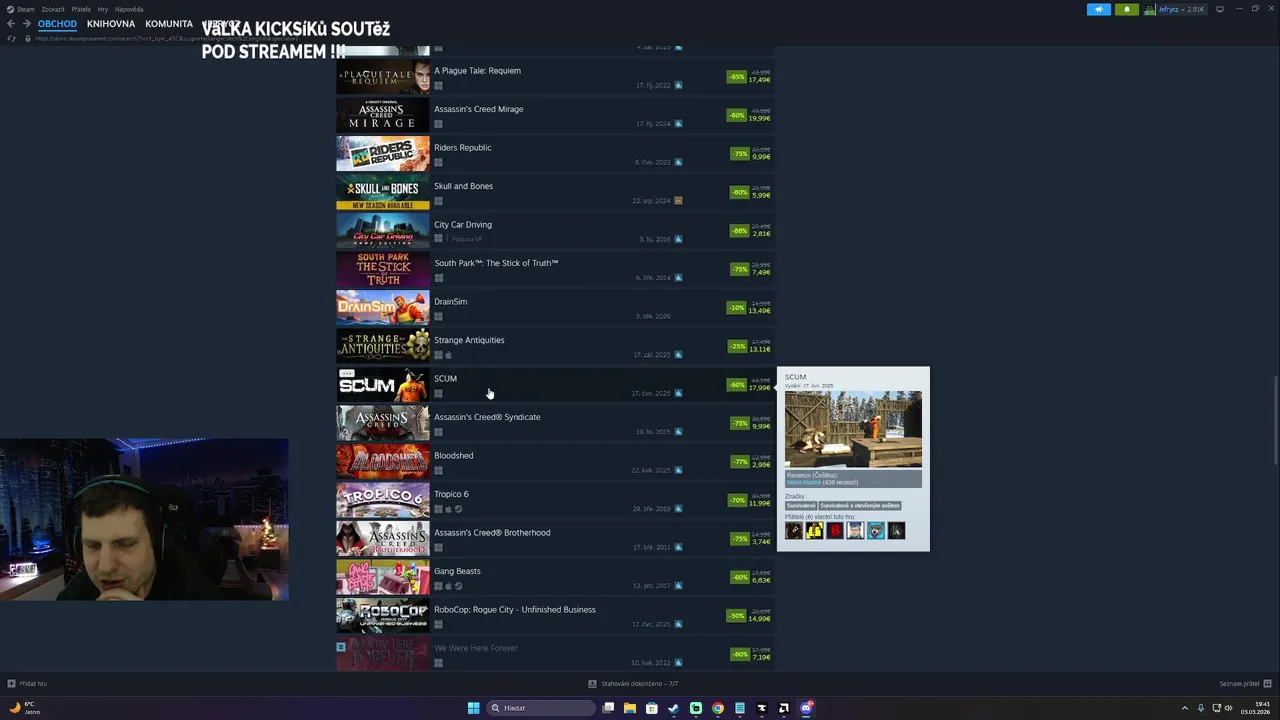Click yellow friend avatar in SCUM preview
1280x720 pixels.
(815, 531)
